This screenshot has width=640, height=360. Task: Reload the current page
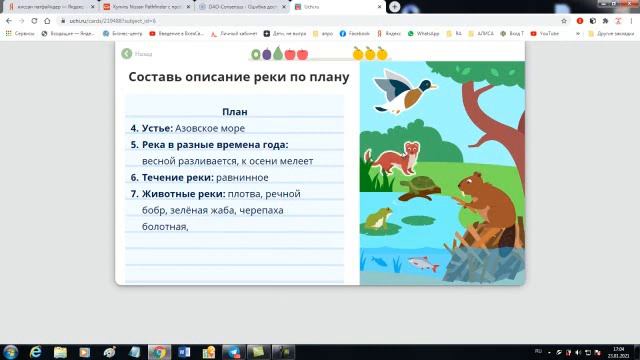pyautogui.click(x=34, y=21)
